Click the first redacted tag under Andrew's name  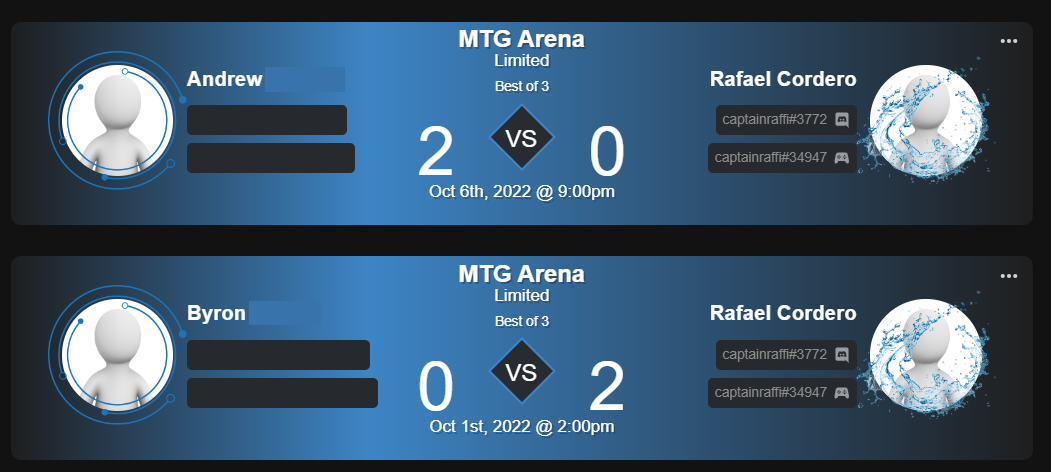tap(267, 120)
